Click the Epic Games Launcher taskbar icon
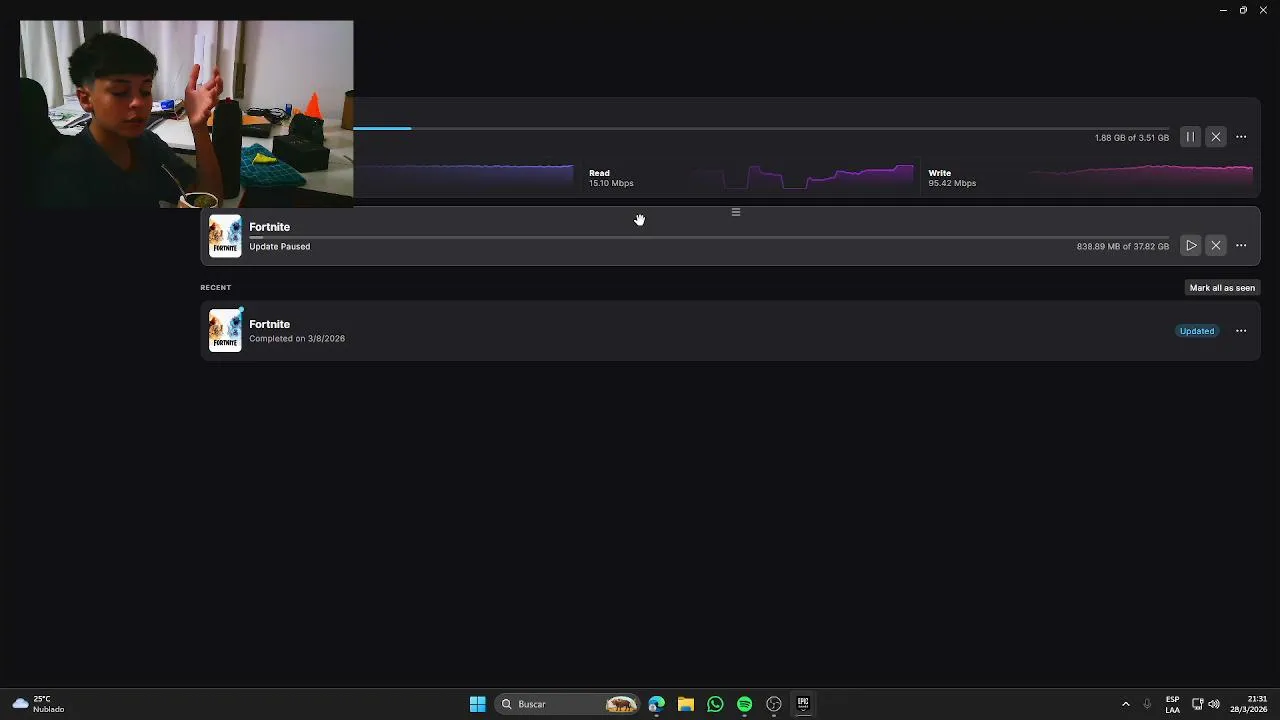1280x720 pixels. (803, 704)
